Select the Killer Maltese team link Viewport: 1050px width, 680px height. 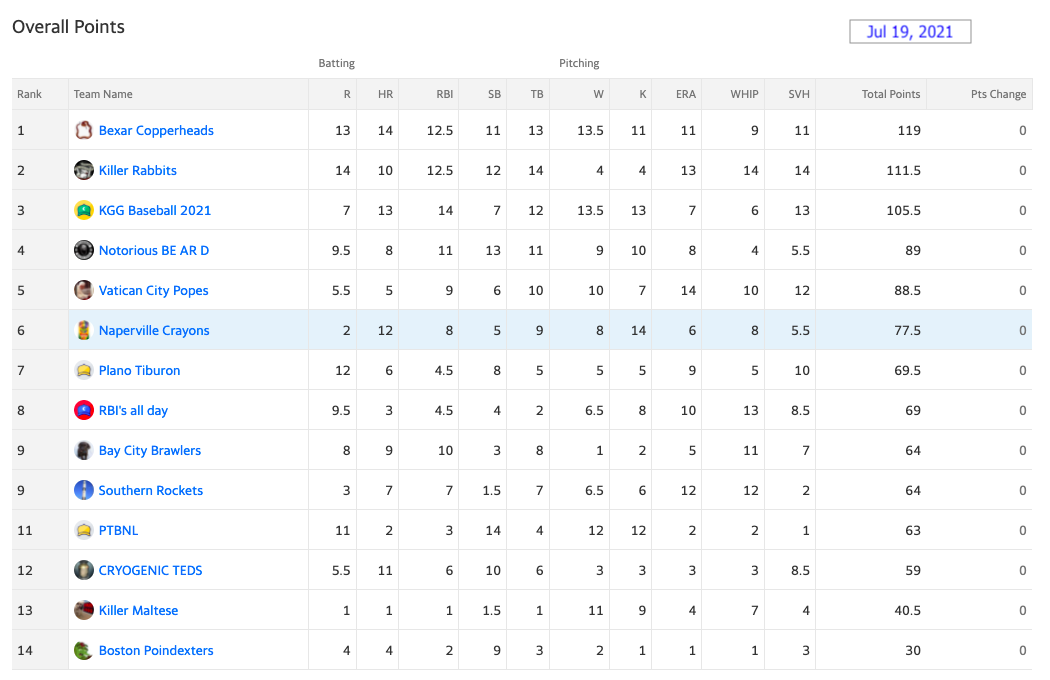138,610
